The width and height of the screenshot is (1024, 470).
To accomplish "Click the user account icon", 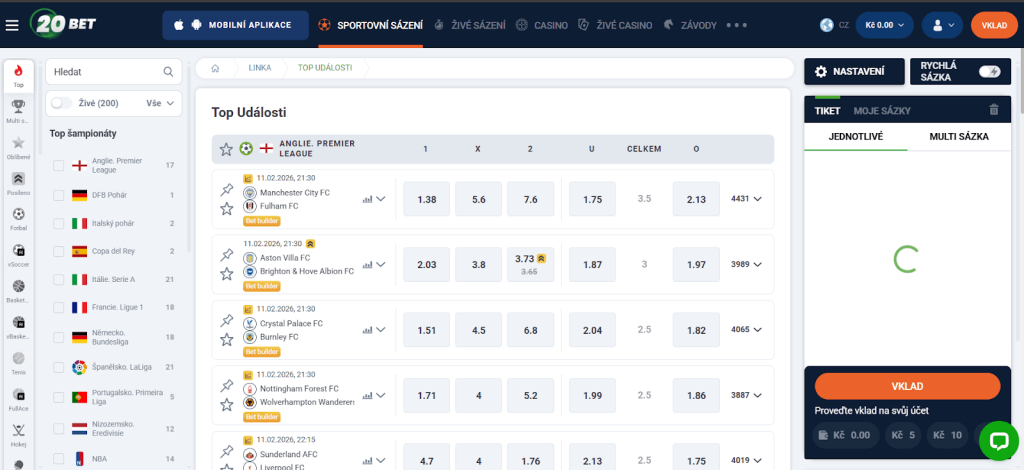I will pos(942,25).
